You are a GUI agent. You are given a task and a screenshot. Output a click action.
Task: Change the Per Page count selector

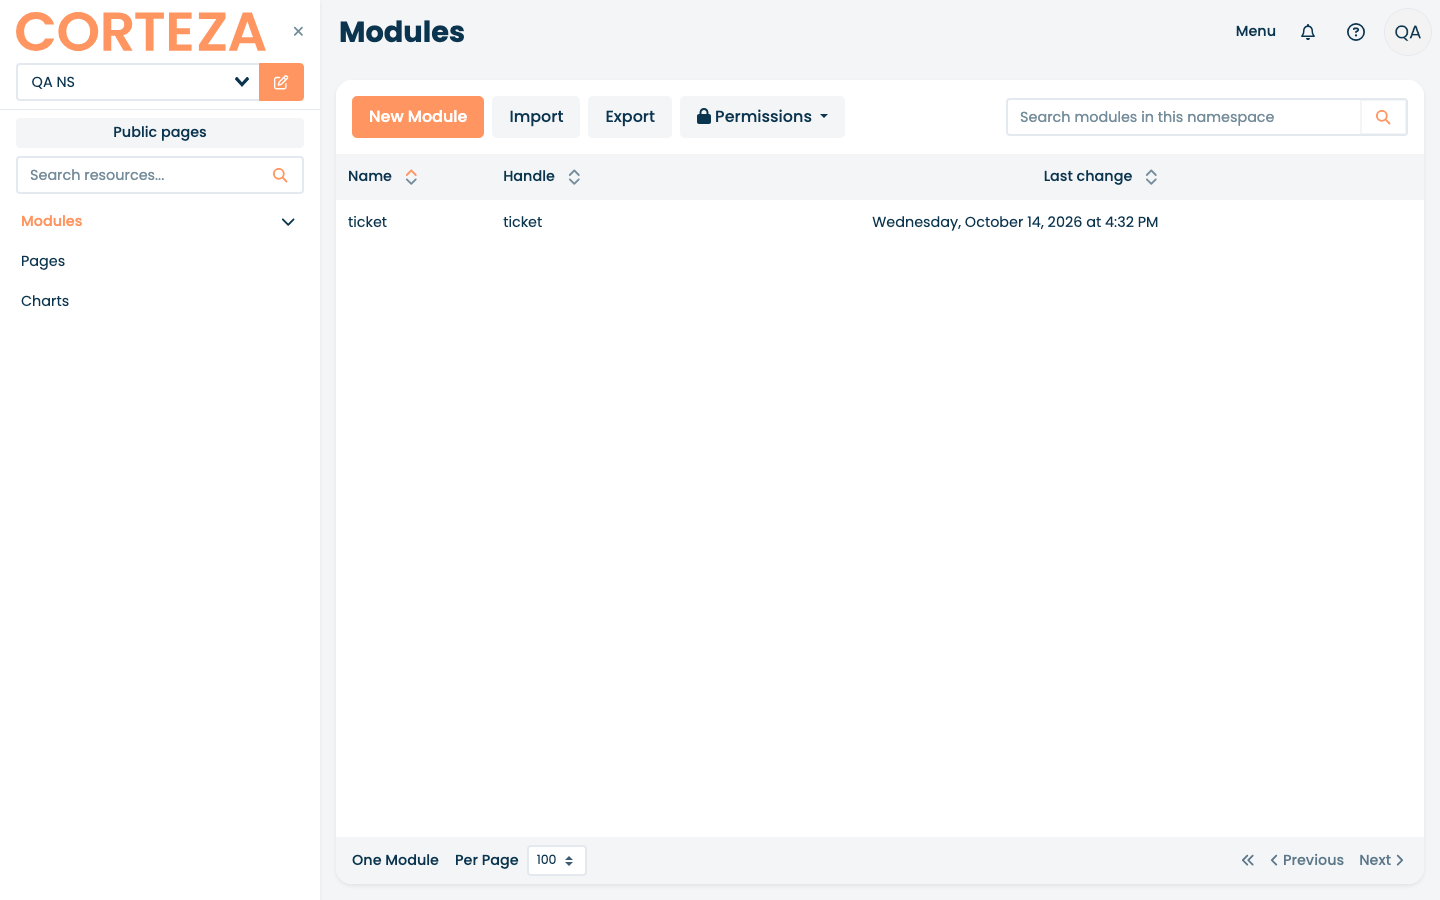(557, 860)
